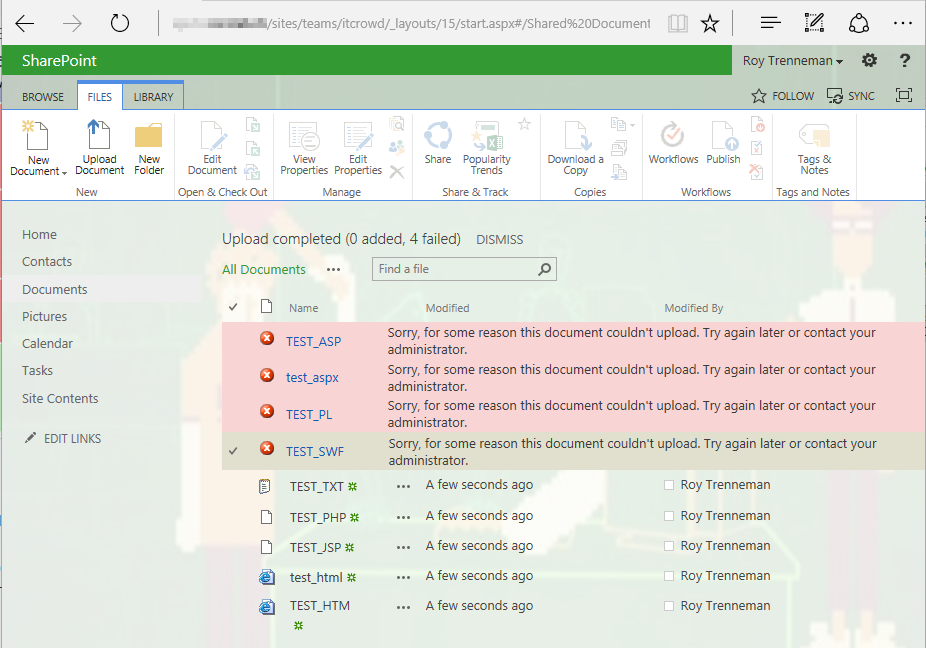Screen dimensions: 926x648
Task: Tick presence box beside Roy Trenneman on TEST_HTM row
Action: coord(669,606)
